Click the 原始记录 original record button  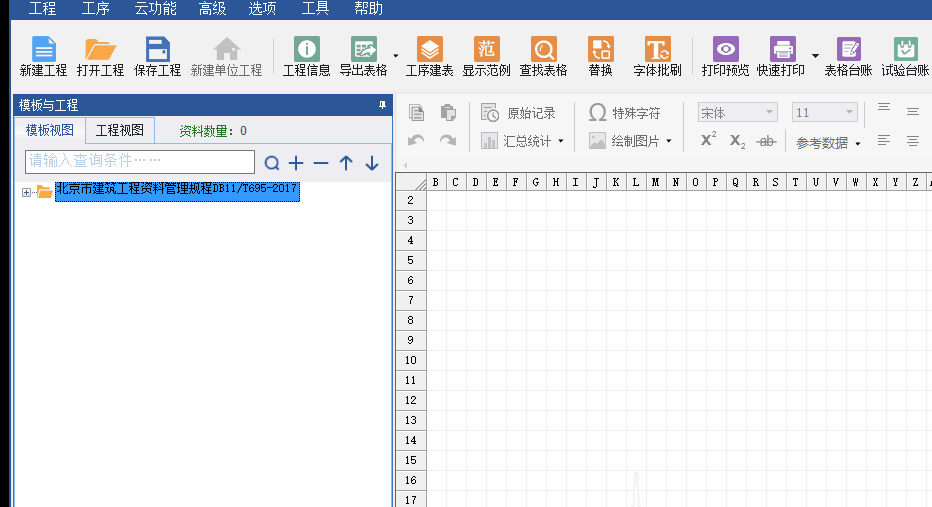point(518,113)
